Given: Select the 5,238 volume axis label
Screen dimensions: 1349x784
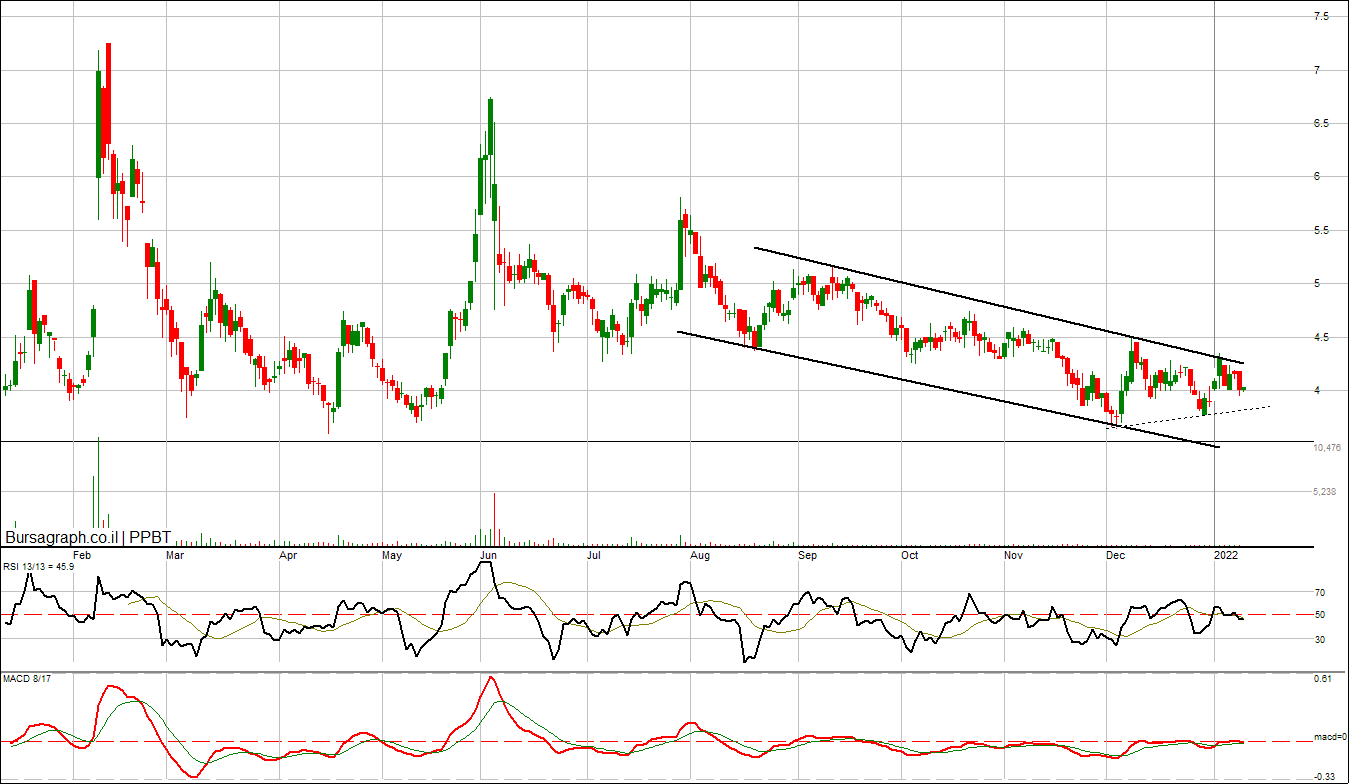Looking at the screenshot, I should [1325, 492].
